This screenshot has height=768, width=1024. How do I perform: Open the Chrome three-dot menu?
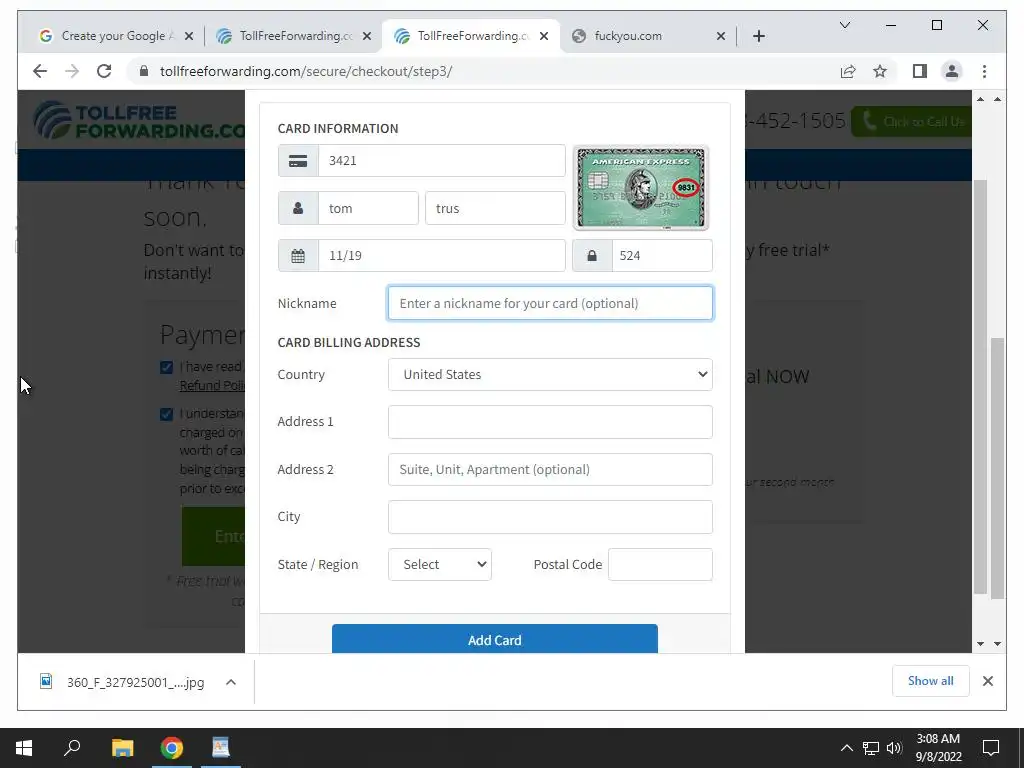tap(984, 71)
